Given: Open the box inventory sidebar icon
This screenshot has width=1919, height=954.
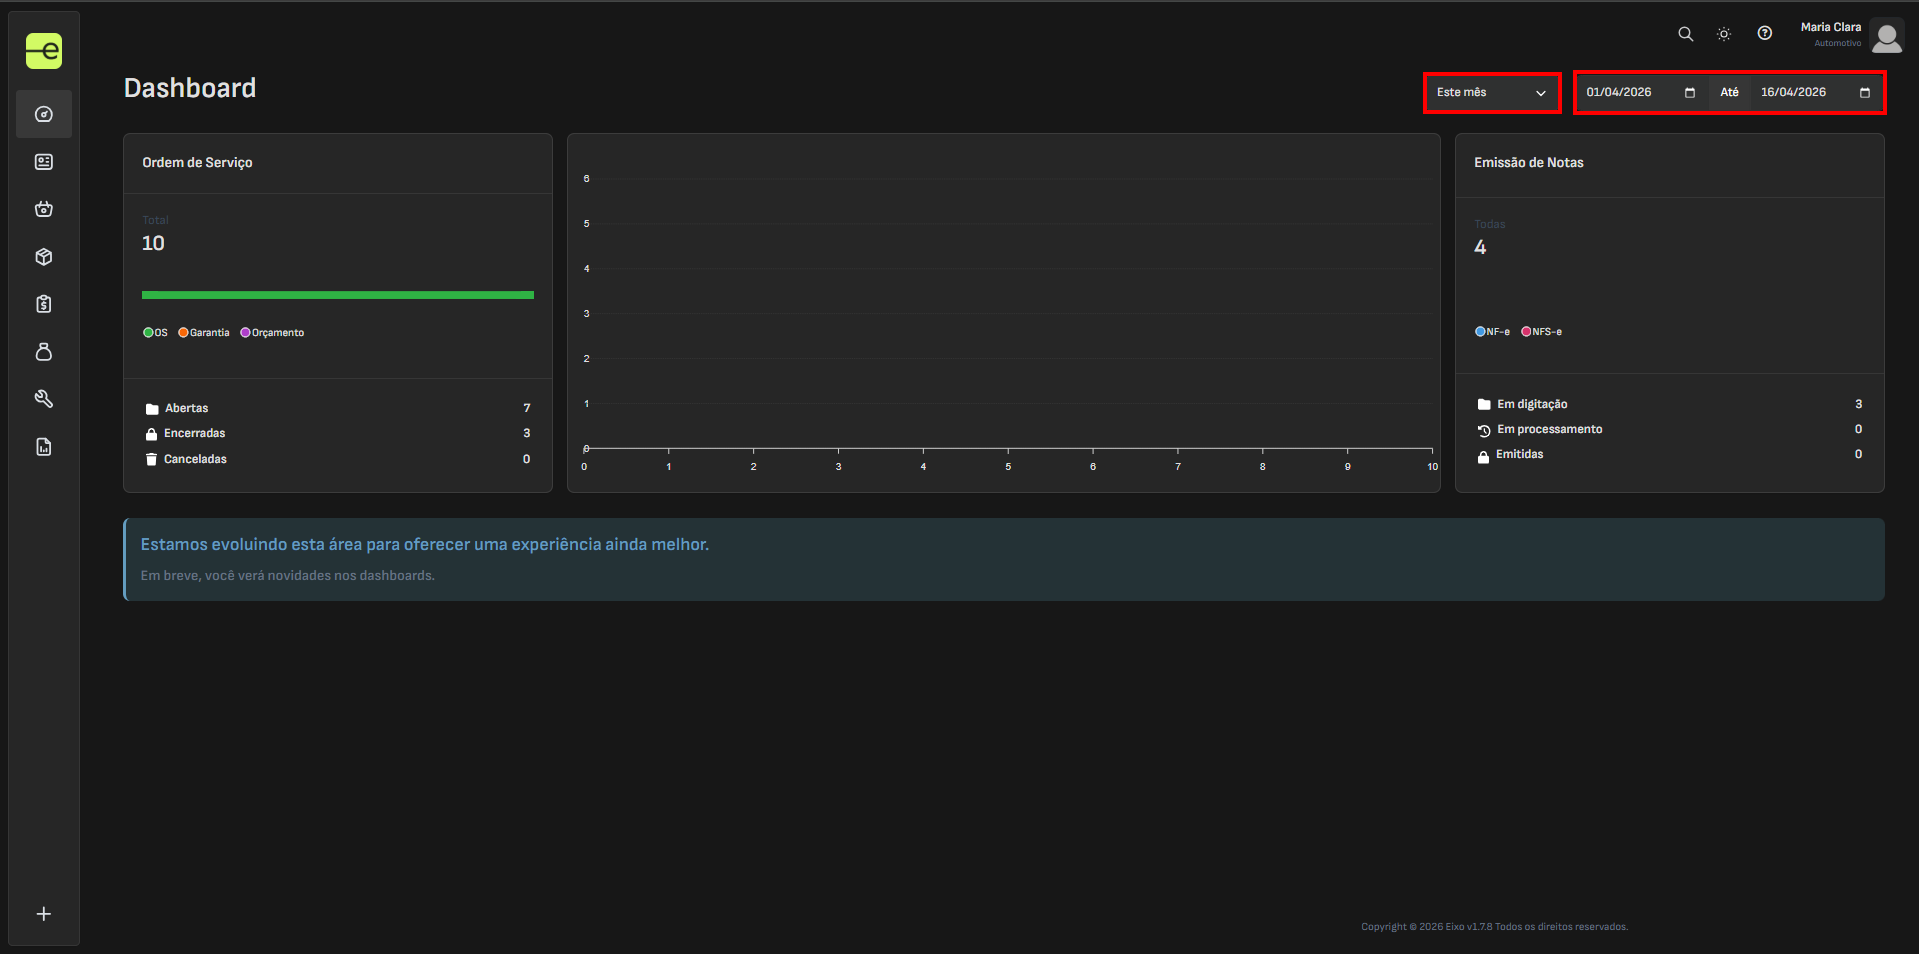Looking at the screenshot, I should click(44, 257).
